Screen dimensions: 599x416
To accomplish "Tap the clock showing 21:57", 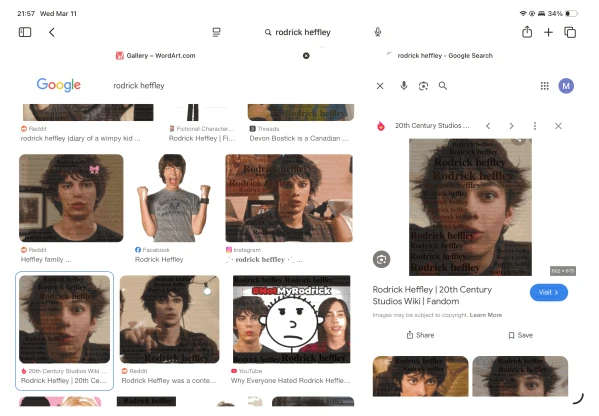I will [x=26, y=13].
